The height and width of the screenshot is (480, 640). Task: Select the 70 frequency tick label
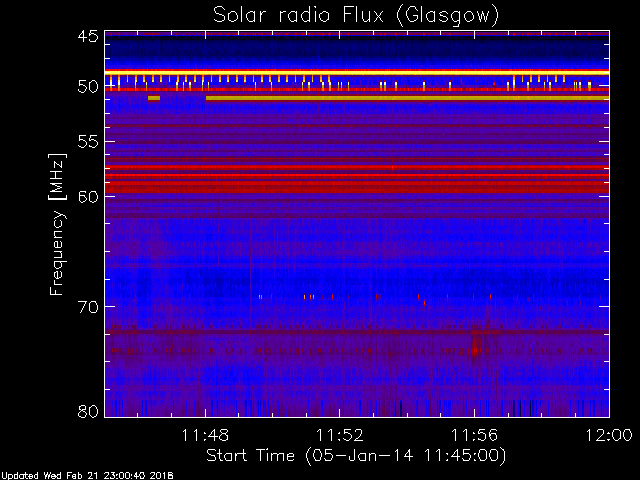88,307
